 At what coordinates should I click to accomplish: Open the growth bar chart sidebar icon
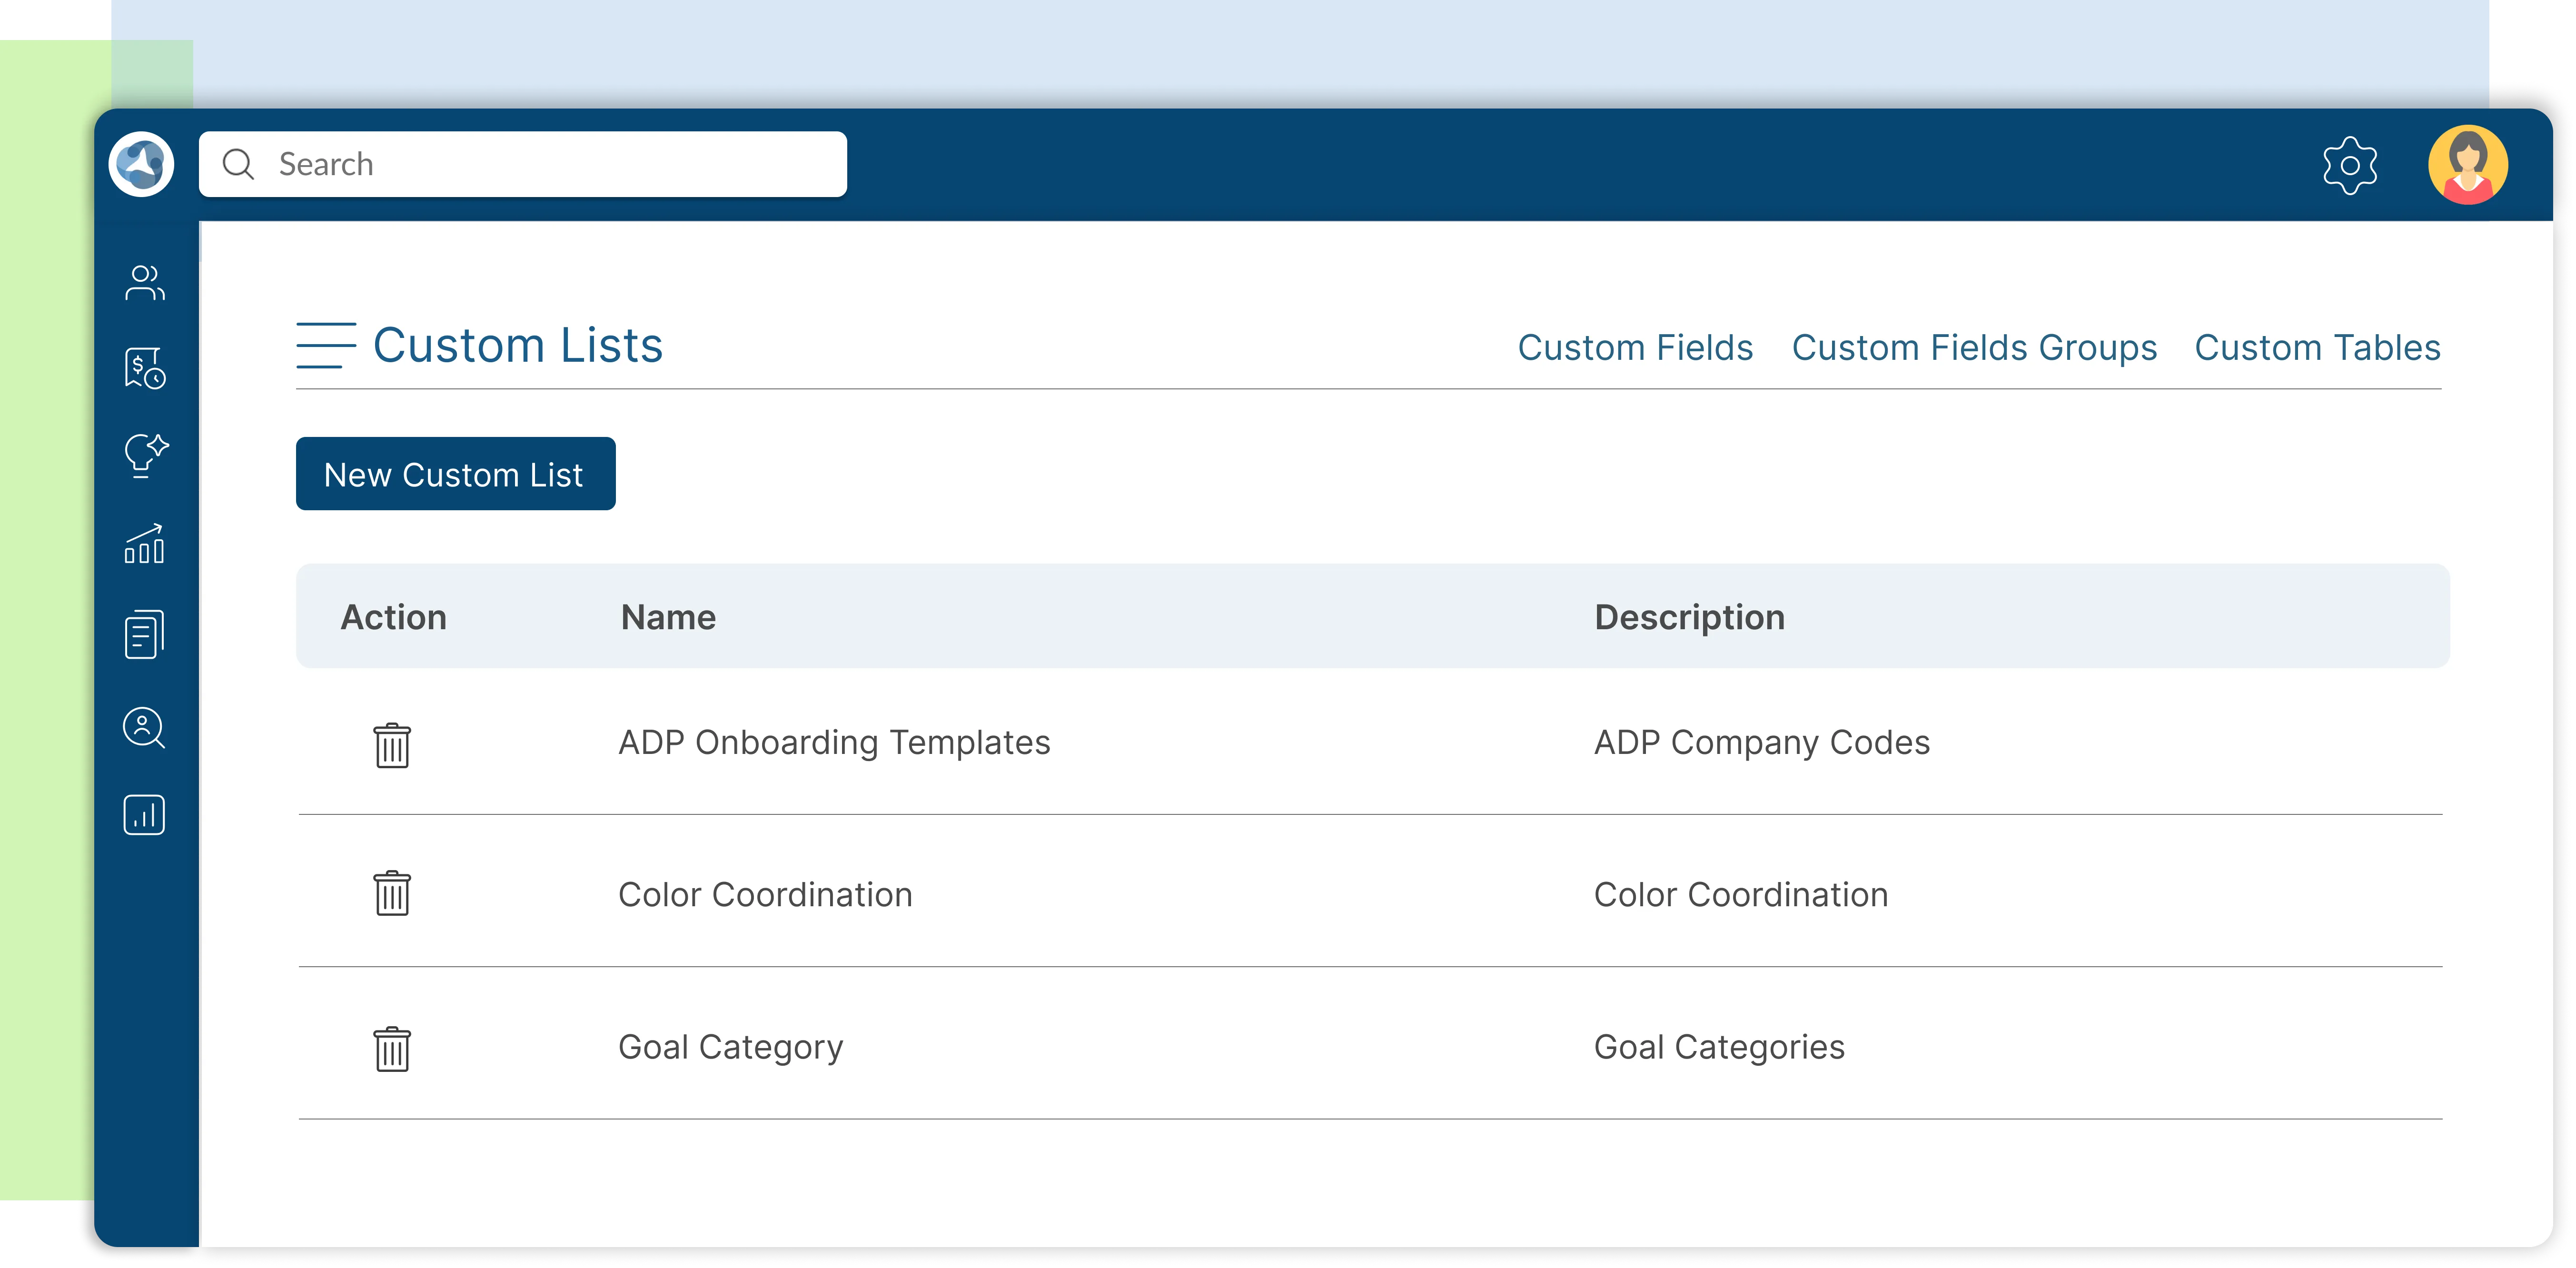144,544
